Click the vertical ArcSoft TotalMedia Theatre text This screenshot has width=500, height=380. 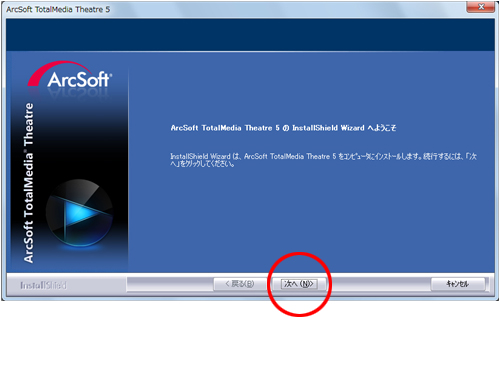(29, 183)
